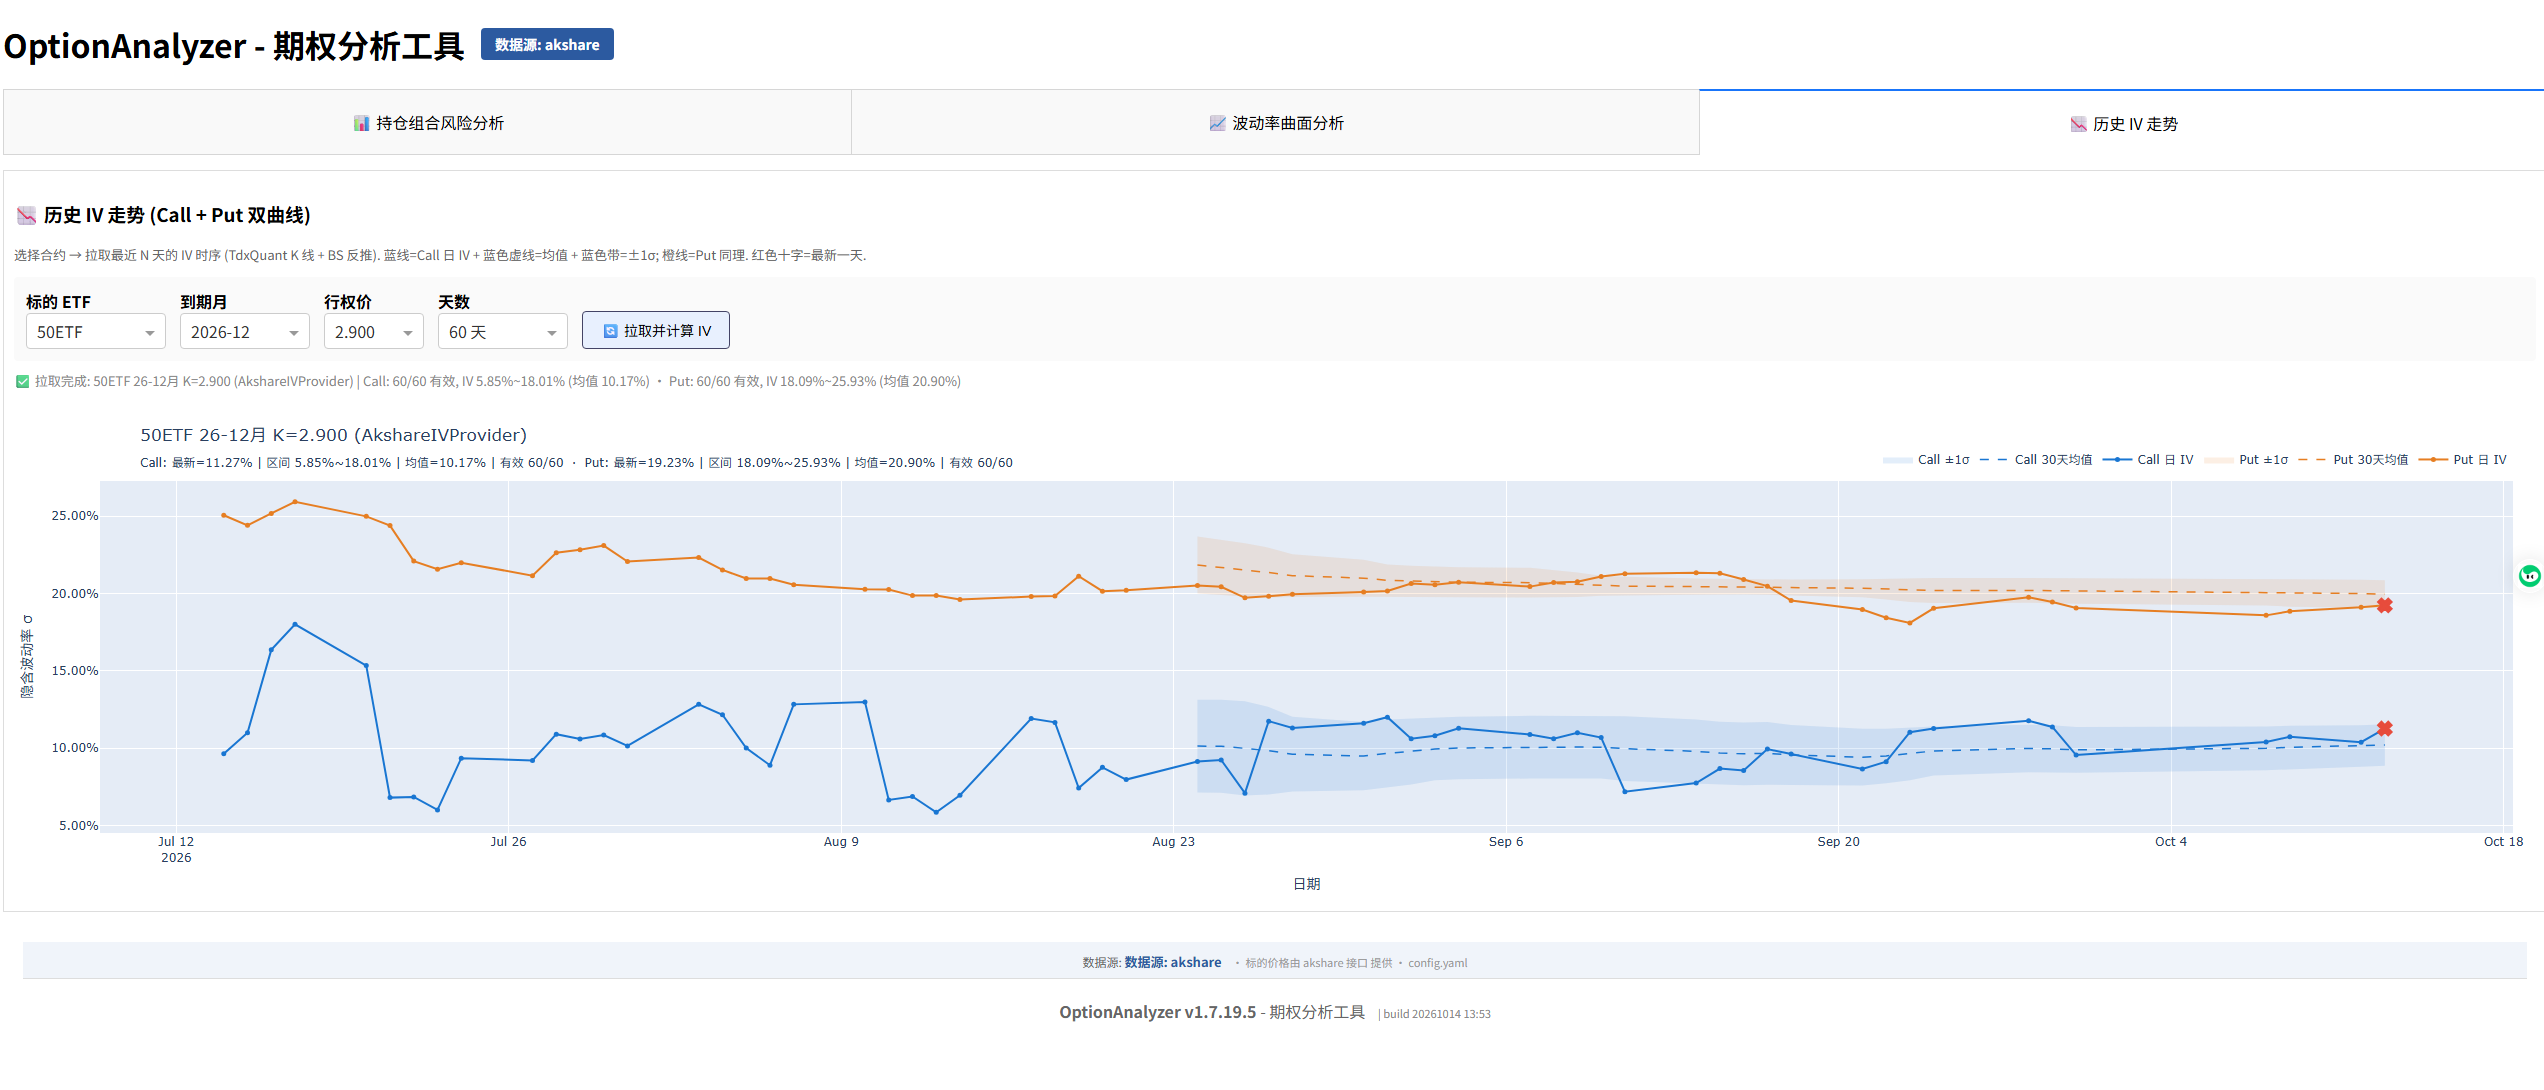Click the chart title 50ETF 26-12月 K=2.900
The width and height of the screenshot is (2544, 1090).
pyautogui.click(x=333, y=435)
